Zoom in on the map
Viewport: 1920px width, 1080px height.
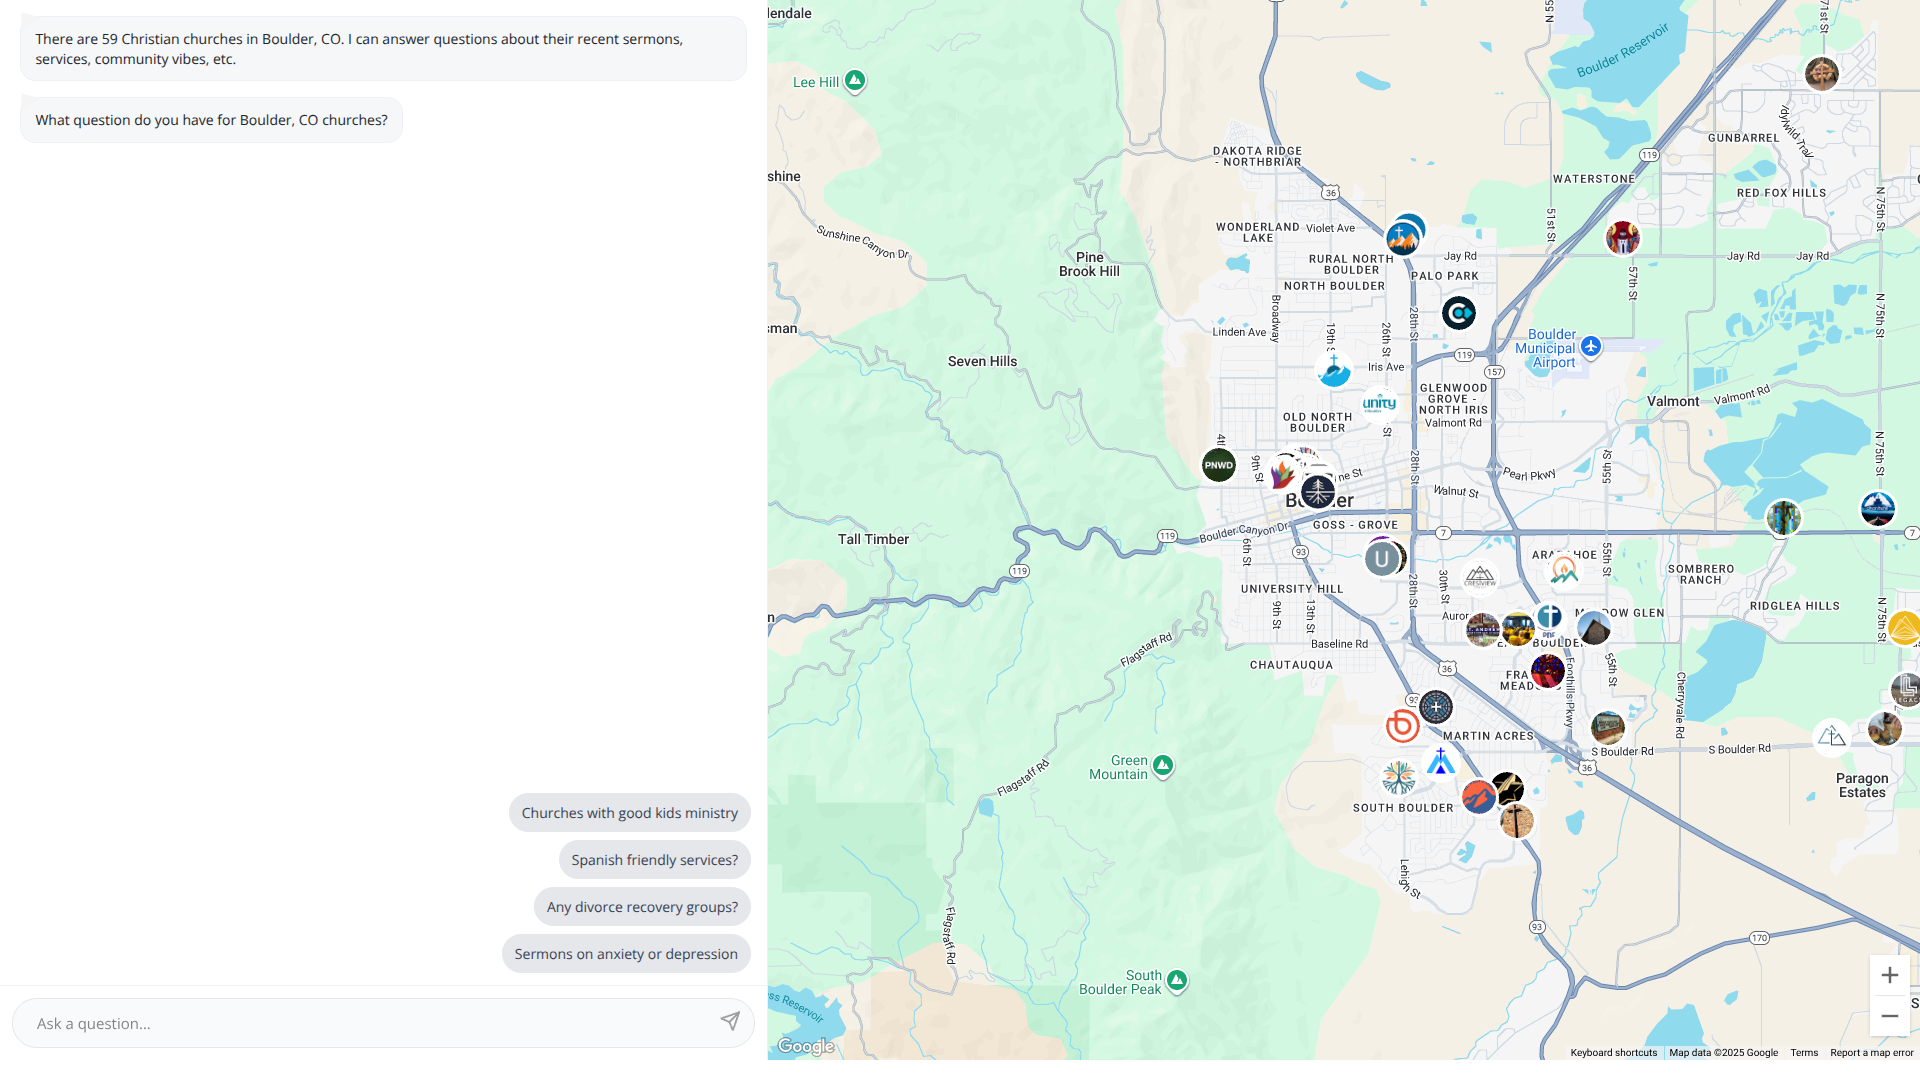[x=1889, y=975]
